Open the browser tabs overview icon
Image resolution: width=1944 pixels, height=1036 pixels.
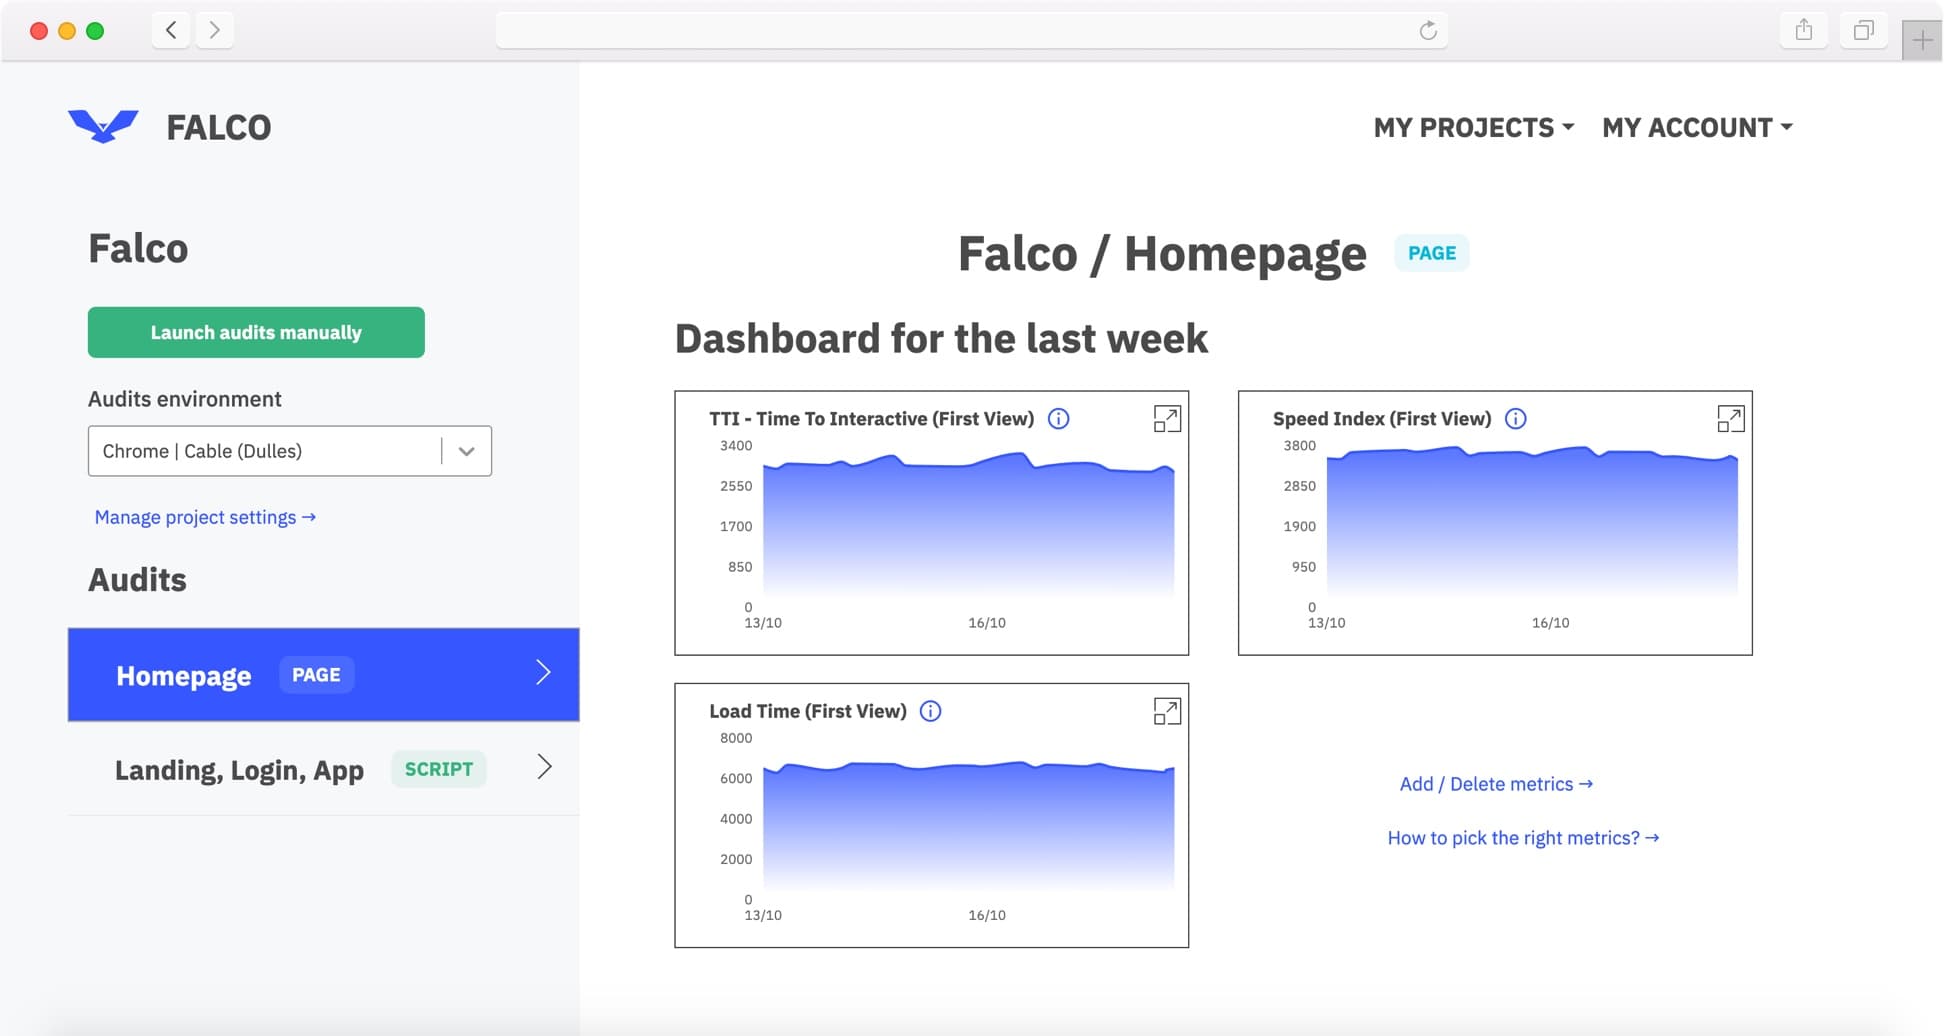[1864, 30]
